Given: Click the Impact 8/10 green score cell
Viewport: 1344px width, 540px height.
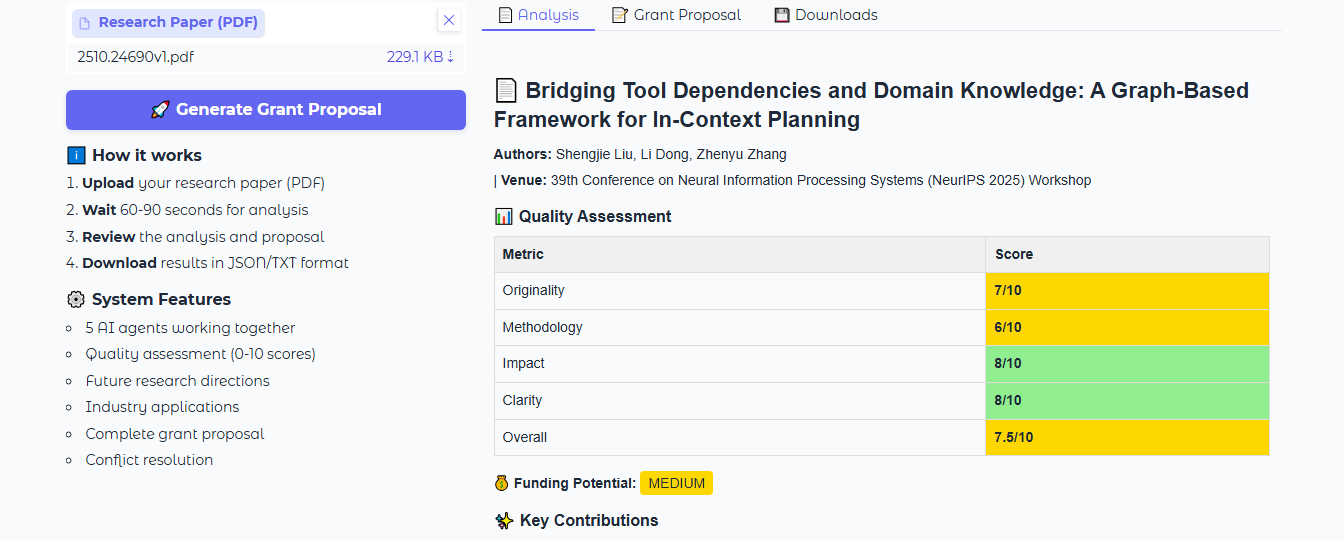Looking at the screenshot, I should [1126, 364].
